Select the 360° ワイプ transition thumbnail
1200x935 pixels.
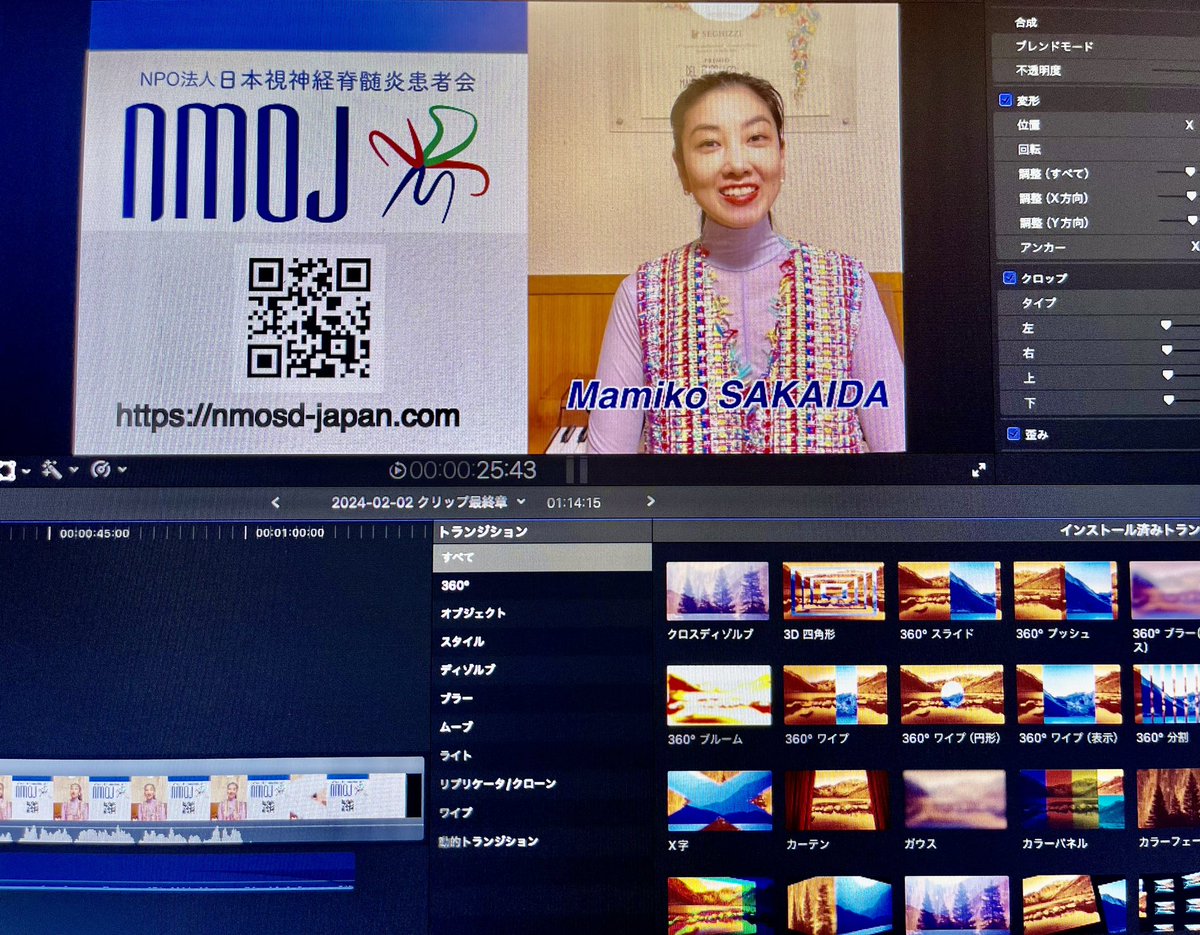(x=836, y=695)
